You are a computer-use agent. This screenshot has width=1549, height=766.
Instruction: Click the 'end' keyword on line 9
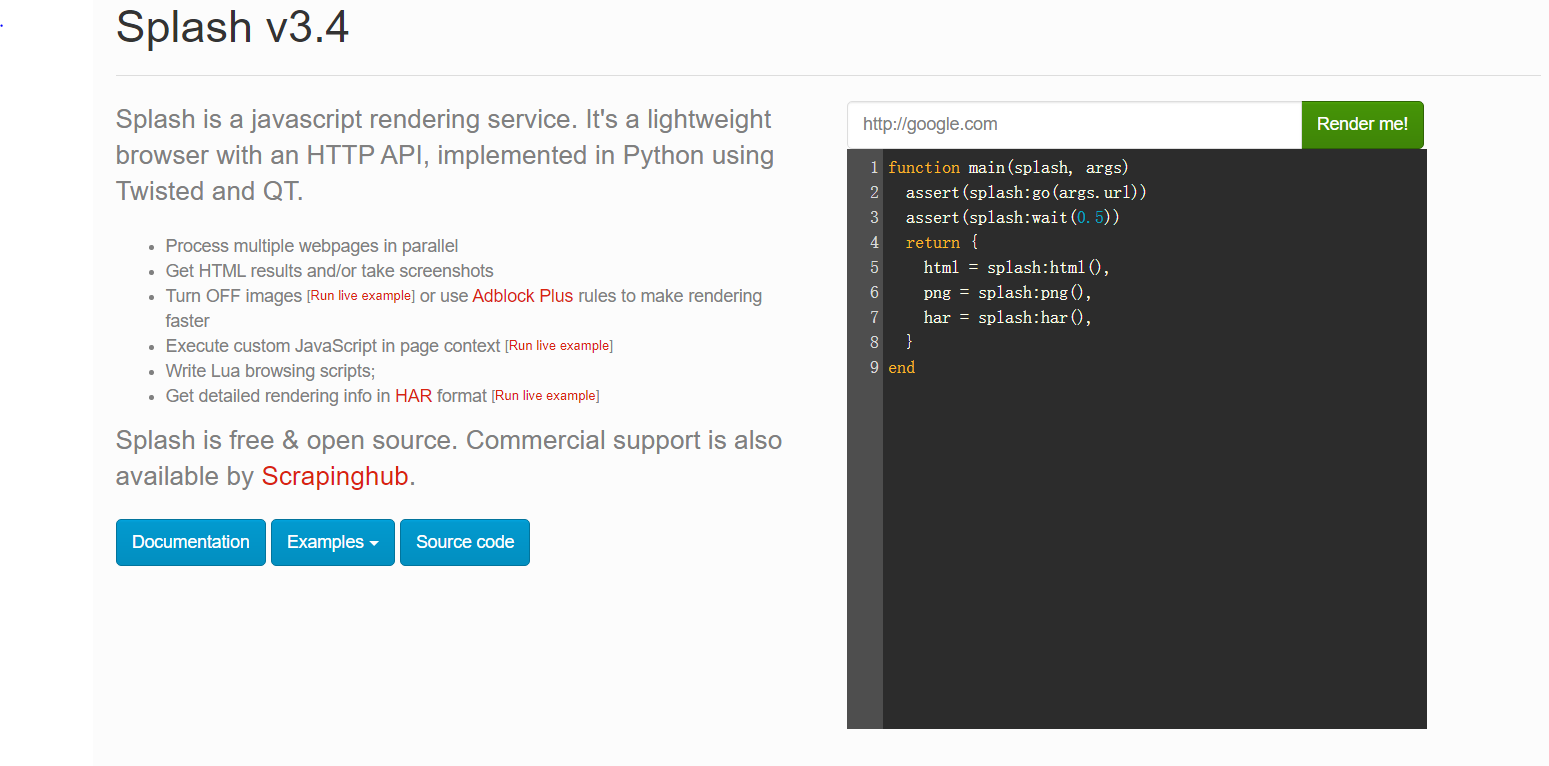coord(901,368)
